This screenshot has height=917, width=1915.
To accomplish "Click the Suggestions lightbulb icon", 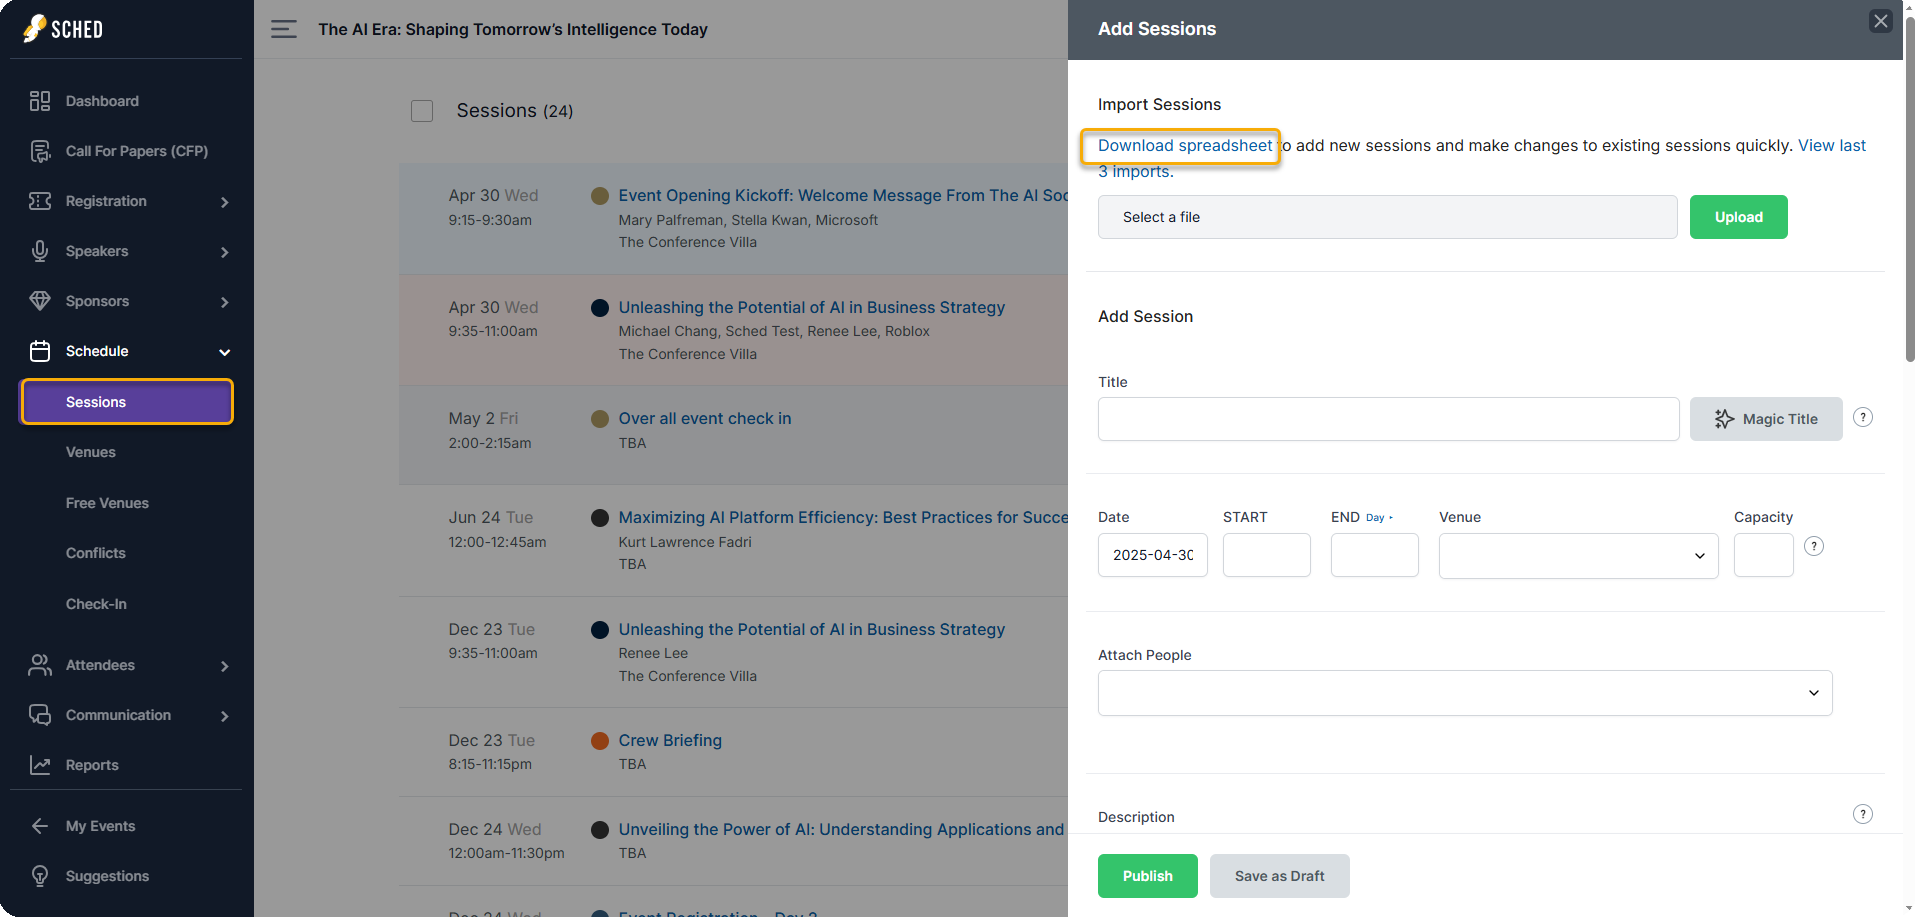I will tap(40, 876).
